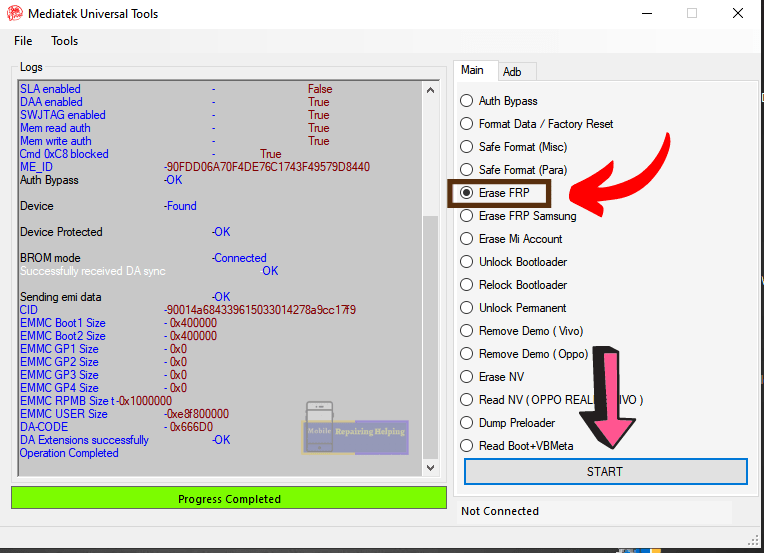The image size is (764, 553).
Task: Minimize the Mediatek Universal Tools window
Action: coord(647,14)
